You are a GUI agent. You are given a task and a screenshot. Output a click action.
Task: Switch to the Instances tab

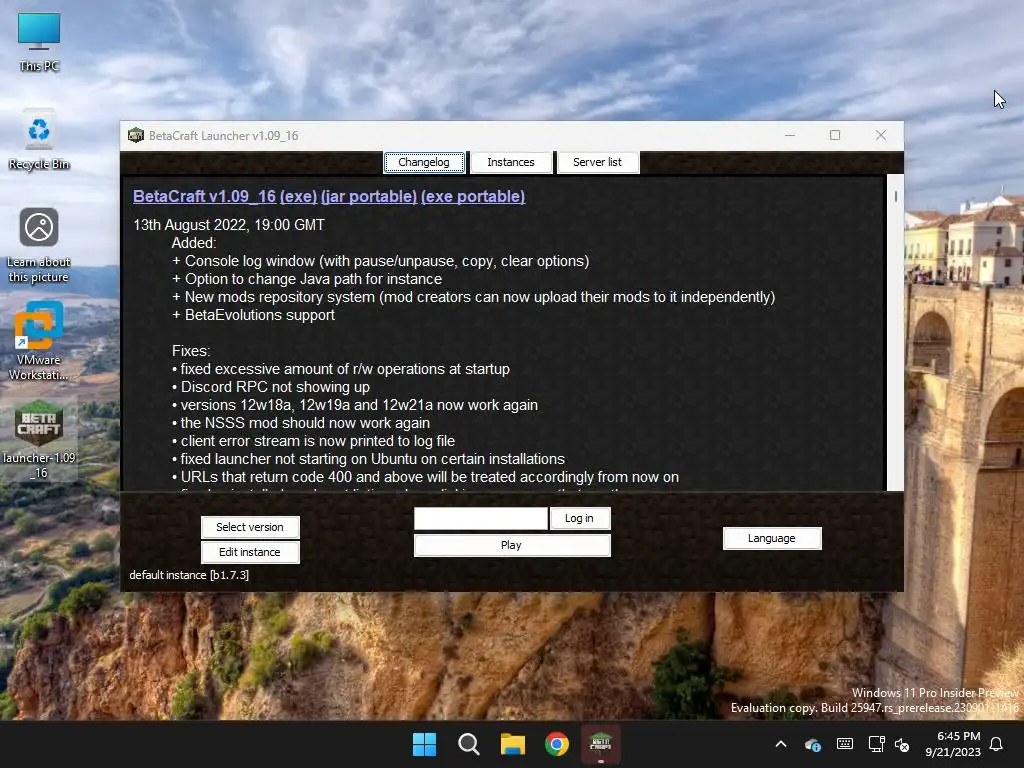click(511, 162)
